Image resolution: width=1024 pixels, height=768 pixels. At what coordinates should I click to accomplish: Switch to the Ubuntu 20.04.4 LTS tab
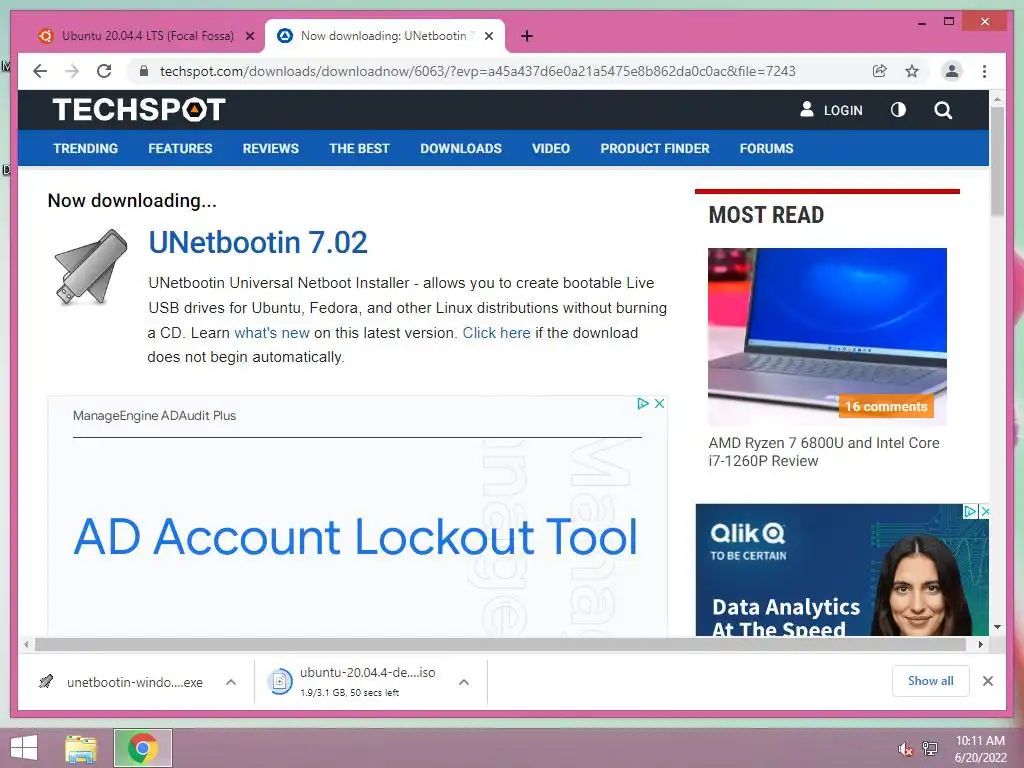[x=147, y=36]
